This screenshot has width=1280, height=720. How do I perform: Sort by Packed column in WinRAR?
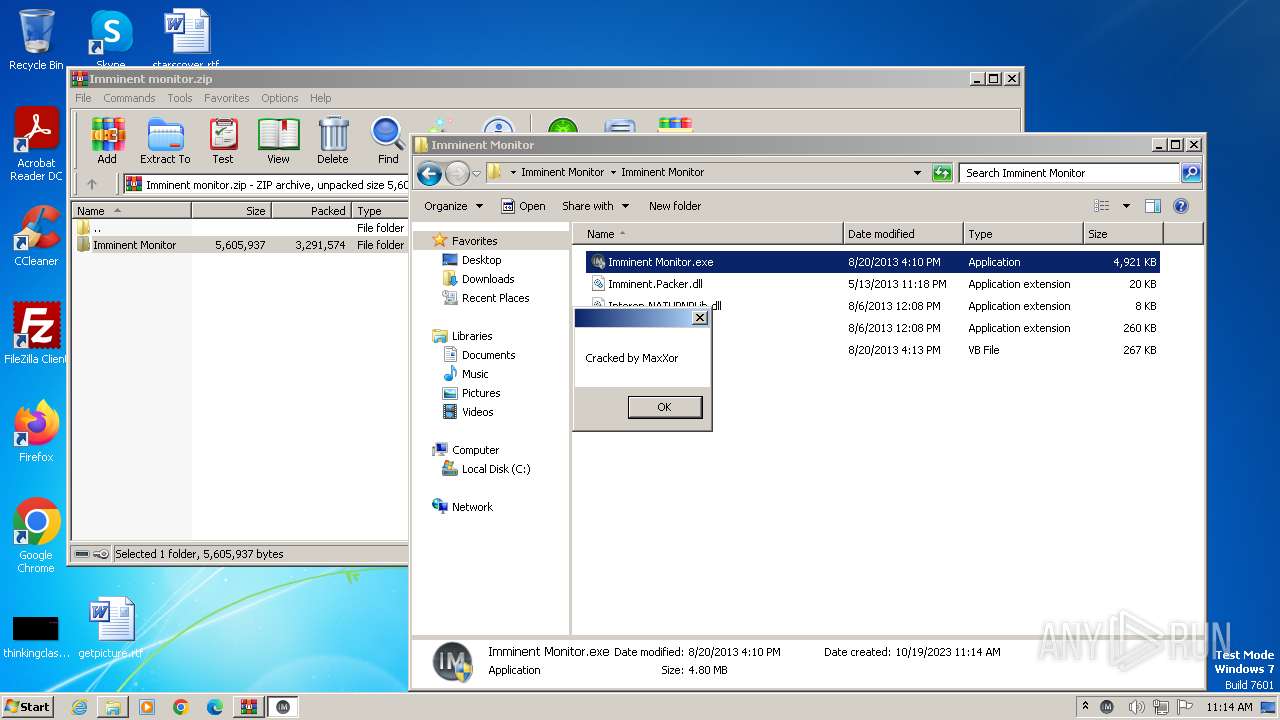310,211
